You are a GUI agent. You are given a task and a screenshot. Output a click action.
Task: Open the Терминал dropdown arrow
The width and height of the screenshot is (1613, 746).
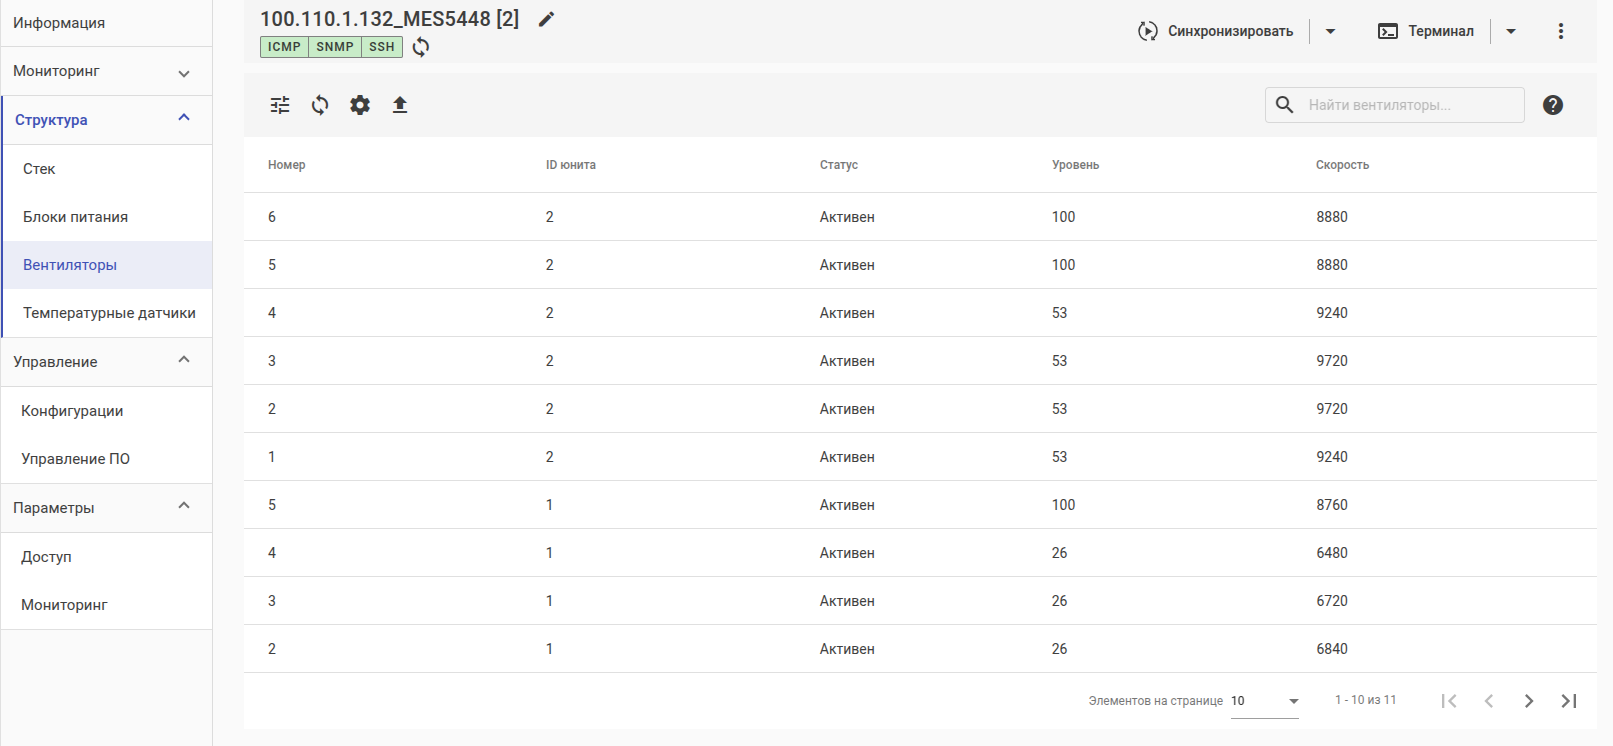tap(1511, 31)
